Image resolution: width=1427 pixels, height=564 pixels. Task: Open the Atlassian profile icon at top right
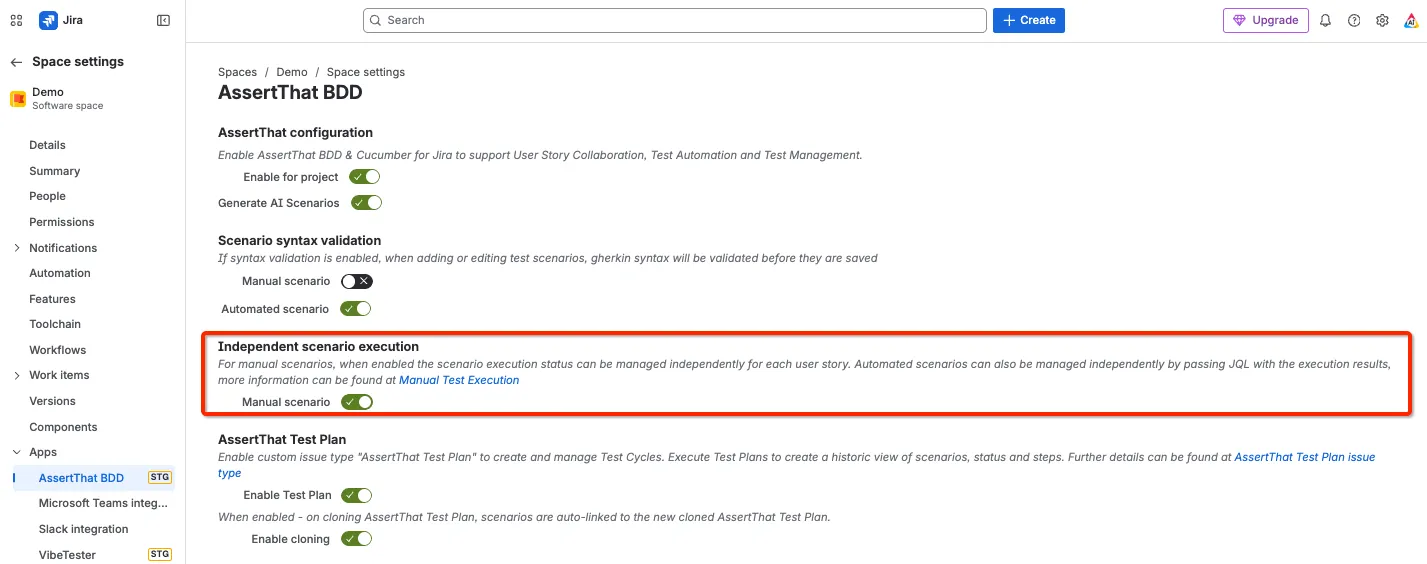pos(1410,20)
